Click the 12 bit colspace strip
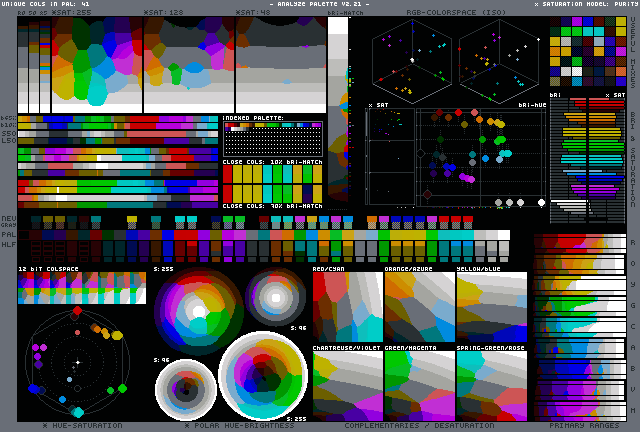 tap(82, 289)
